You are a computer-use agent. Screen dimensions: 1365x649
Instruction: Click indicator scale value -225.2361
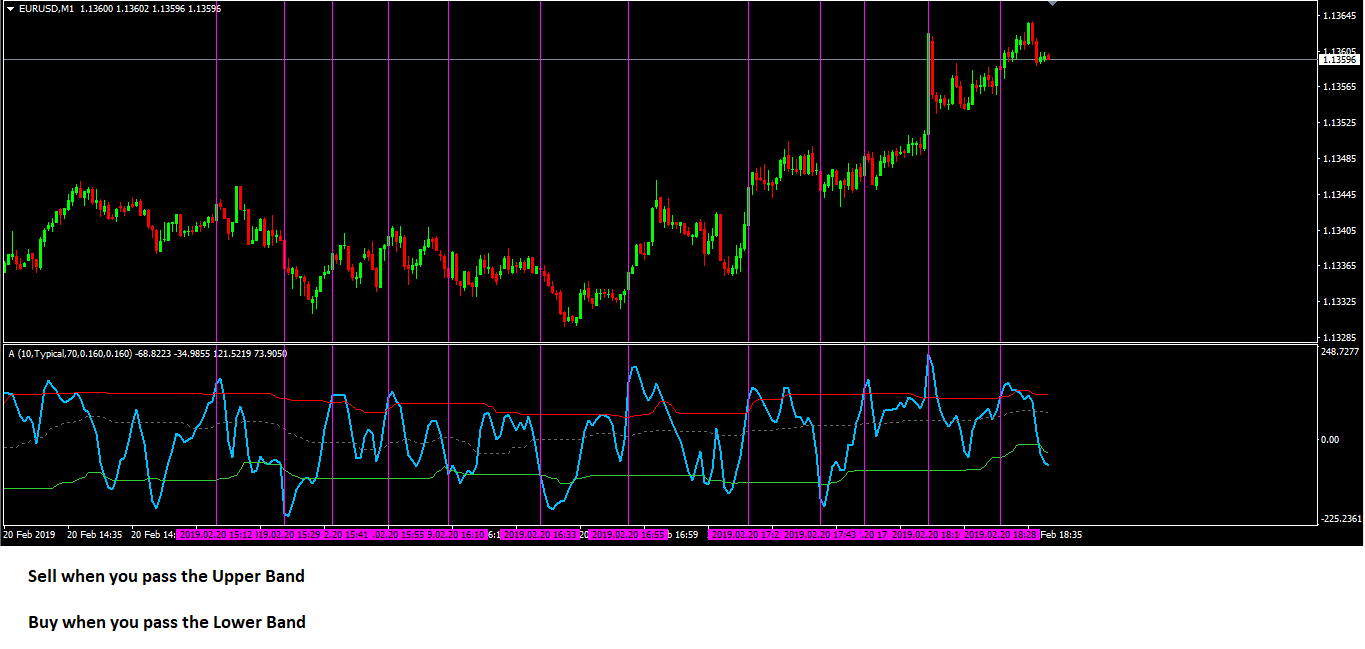(x=1340, y=519)
